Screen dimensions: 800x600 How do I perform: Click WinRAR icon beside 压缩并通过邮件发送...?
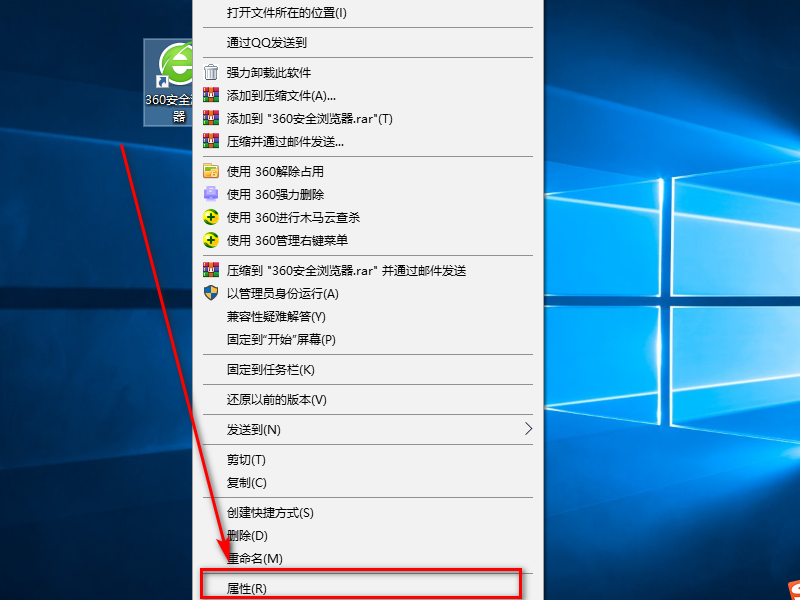tap(211, 141)
